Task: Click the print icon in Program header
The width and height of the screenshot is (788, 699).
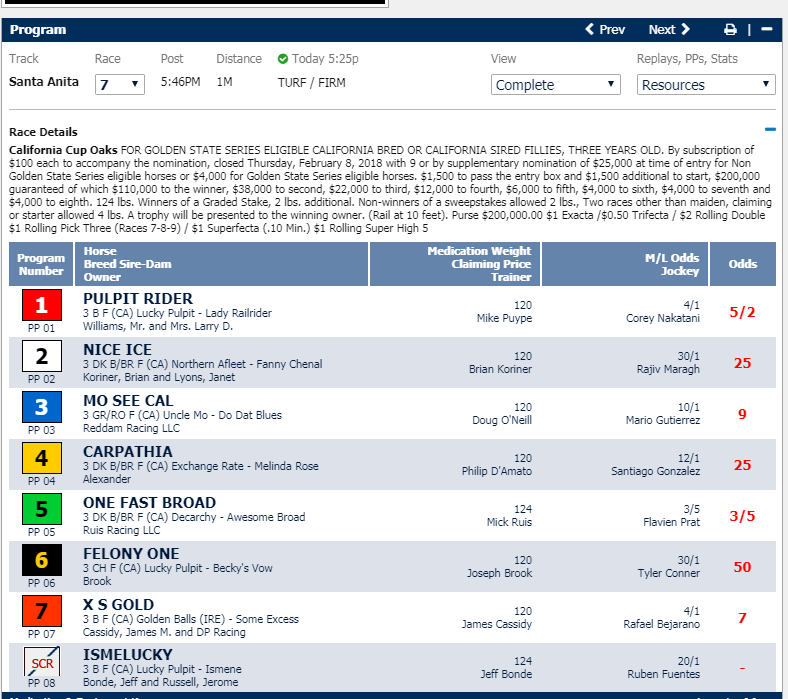Action: pyautogui.click(x=730, y=30)
